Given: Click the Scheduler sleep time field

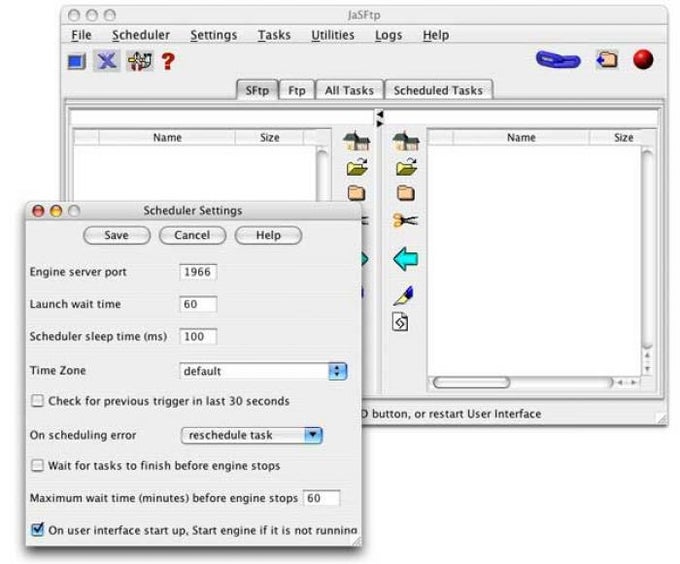Looking at the screenshot, I should (x=198, y=336).
